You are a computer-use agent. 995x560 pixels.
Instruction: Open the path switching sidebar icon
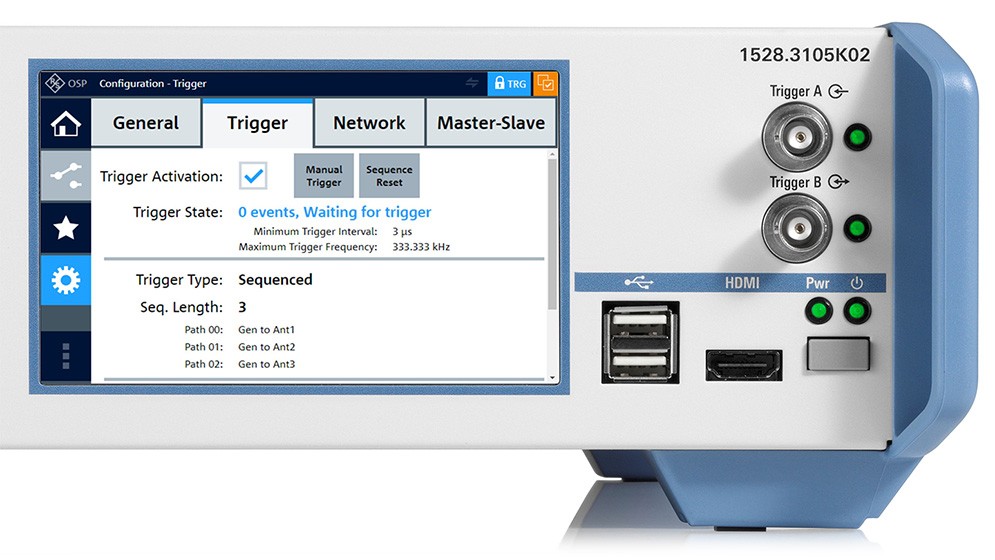(66, 175)
